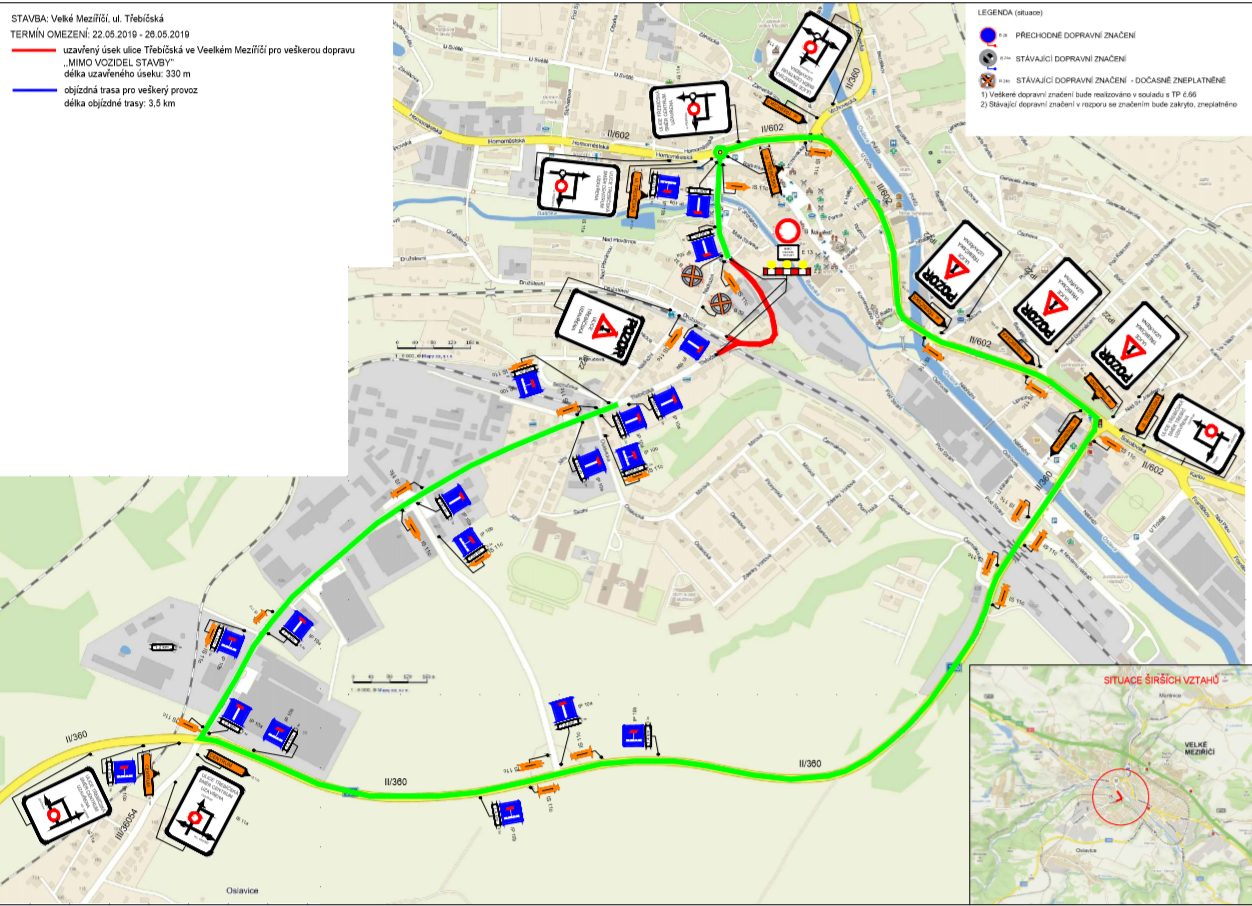Click the 'STAVBA: Velké Meziříčí, ul. Třebíčská' title
The image size is (1252, 906).
point(88,18)
